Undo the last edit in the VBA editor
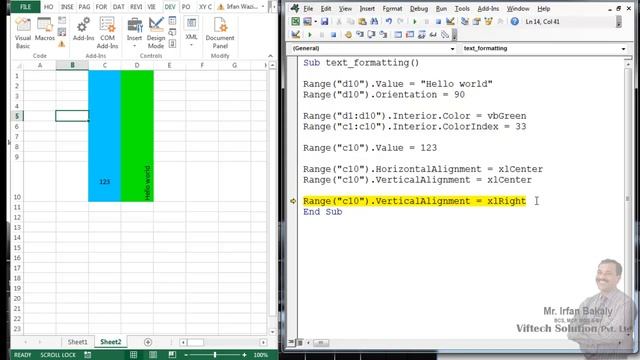The width and height of the screenshot is (640, 360). point(389,22)
